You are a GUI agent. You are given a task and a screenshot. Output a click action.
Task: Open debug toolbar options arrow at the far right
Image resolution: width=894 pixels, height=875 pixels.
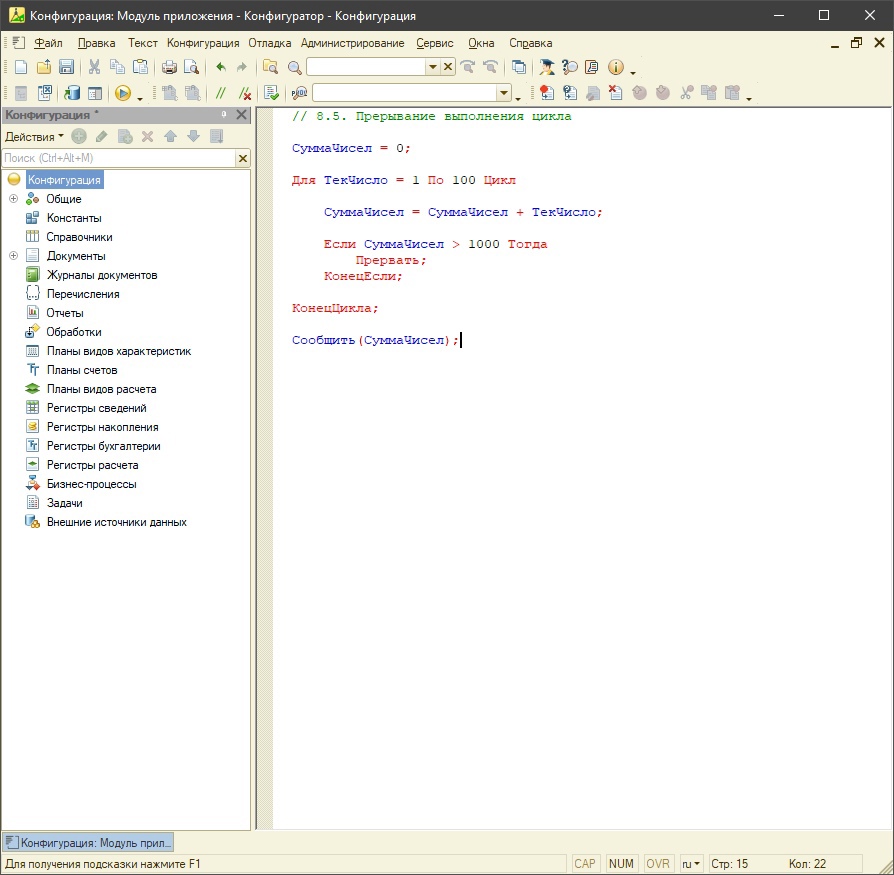pos(749,99)
